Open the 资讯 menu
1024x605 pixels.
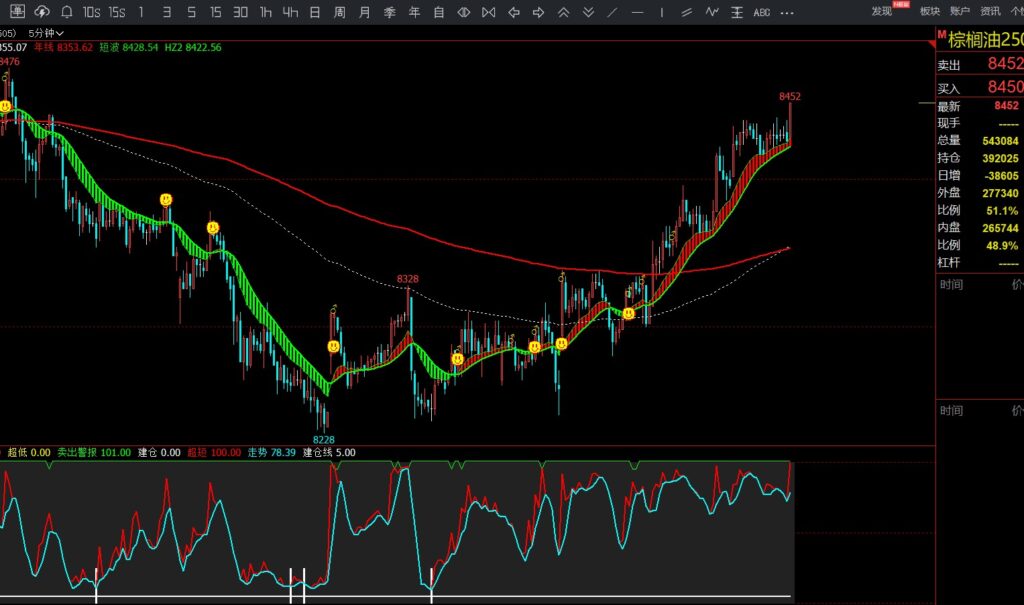coord(990,11)
